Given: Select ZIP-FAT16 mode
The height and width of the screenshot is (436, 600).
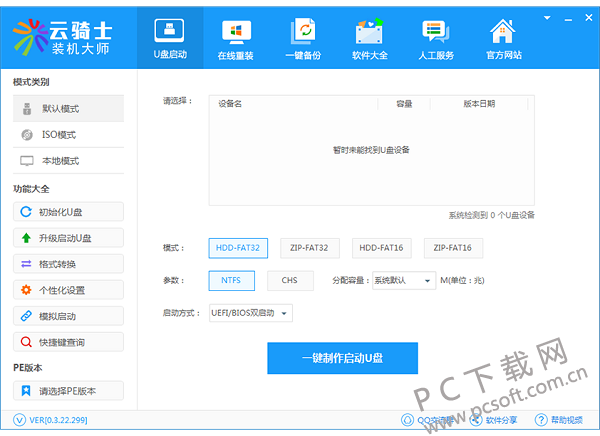Looking at the screenshot, I should 453,248.
